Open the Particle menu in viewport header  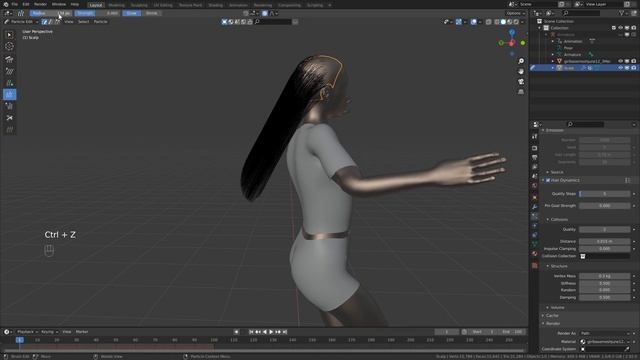[100, 22]
